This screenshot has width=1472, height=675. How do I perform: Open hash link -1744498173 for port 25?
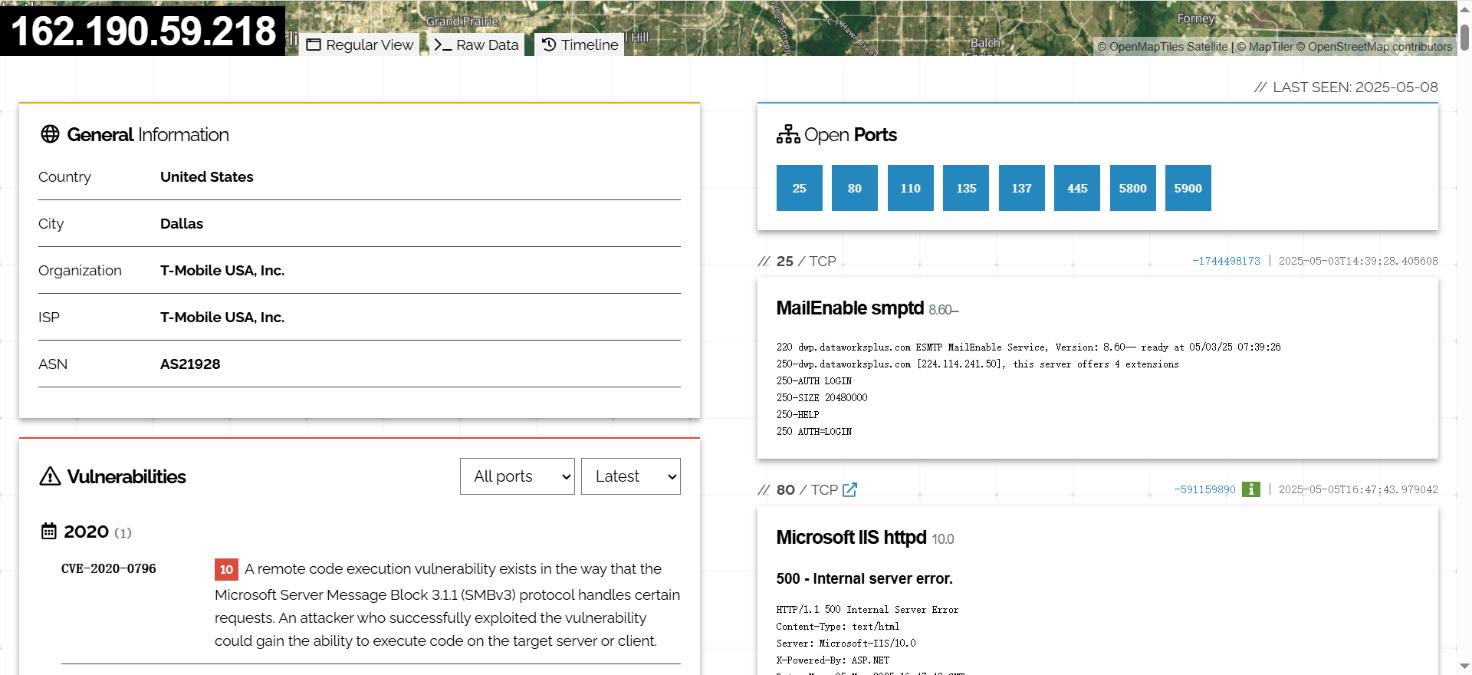(1226, 261)
